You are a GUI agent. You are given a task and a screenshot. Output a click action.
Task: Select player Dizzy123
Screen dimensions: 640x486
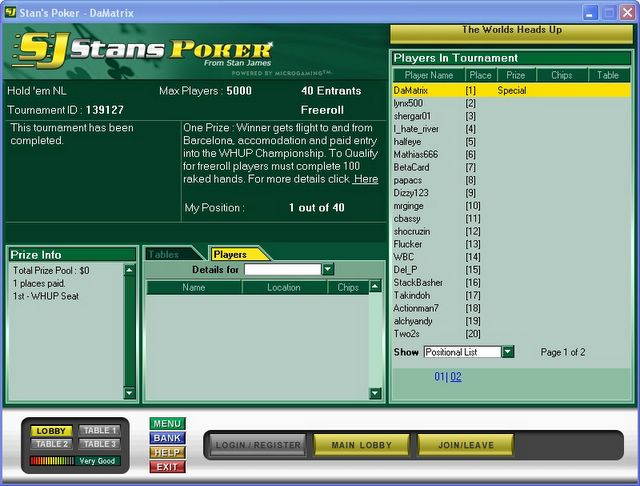[x=511, y=193]
